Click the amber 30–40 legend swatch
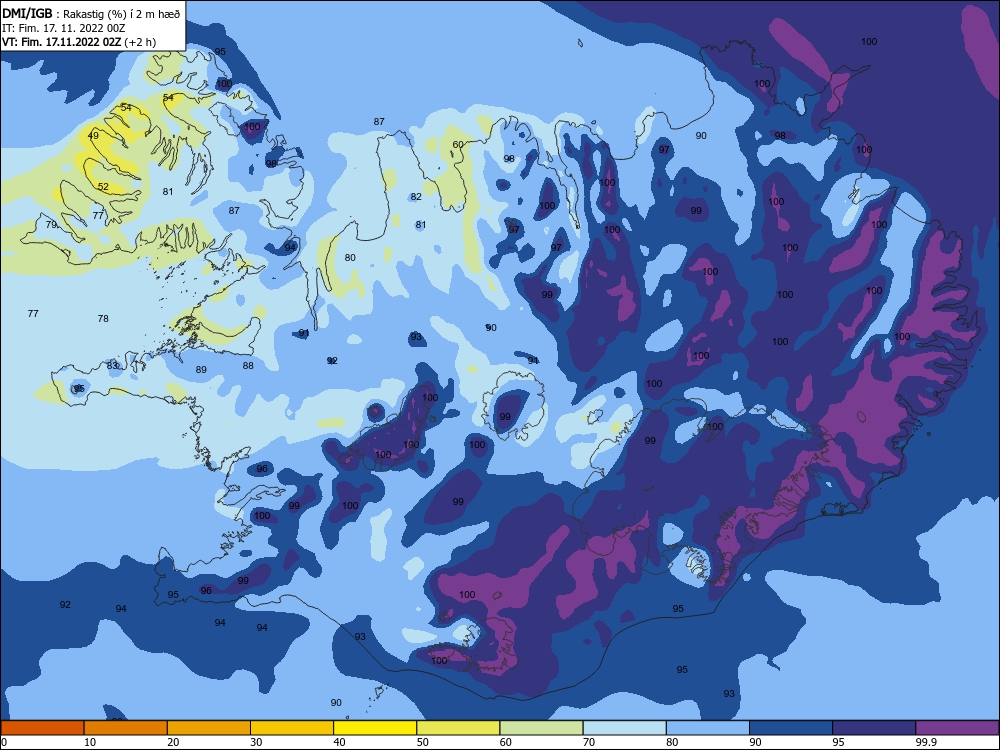 click(x=292, y=728)
